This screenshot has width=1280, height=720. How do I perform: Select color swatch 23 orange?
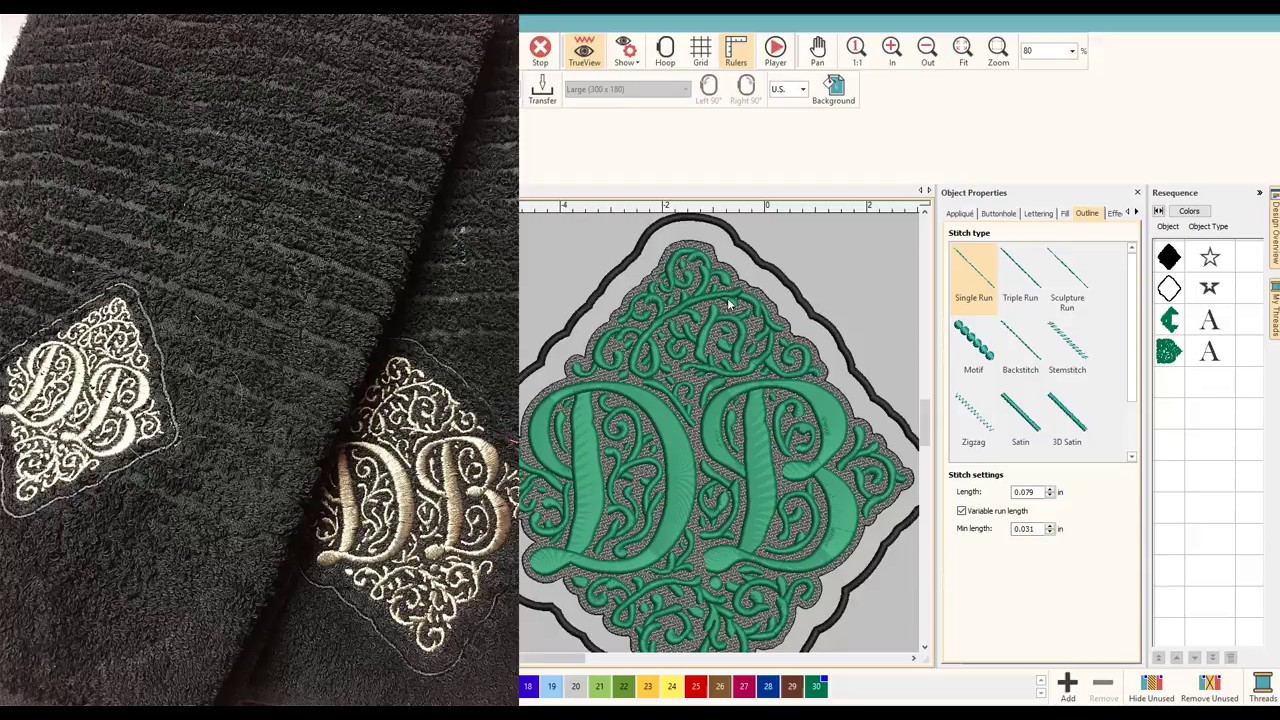648,686
